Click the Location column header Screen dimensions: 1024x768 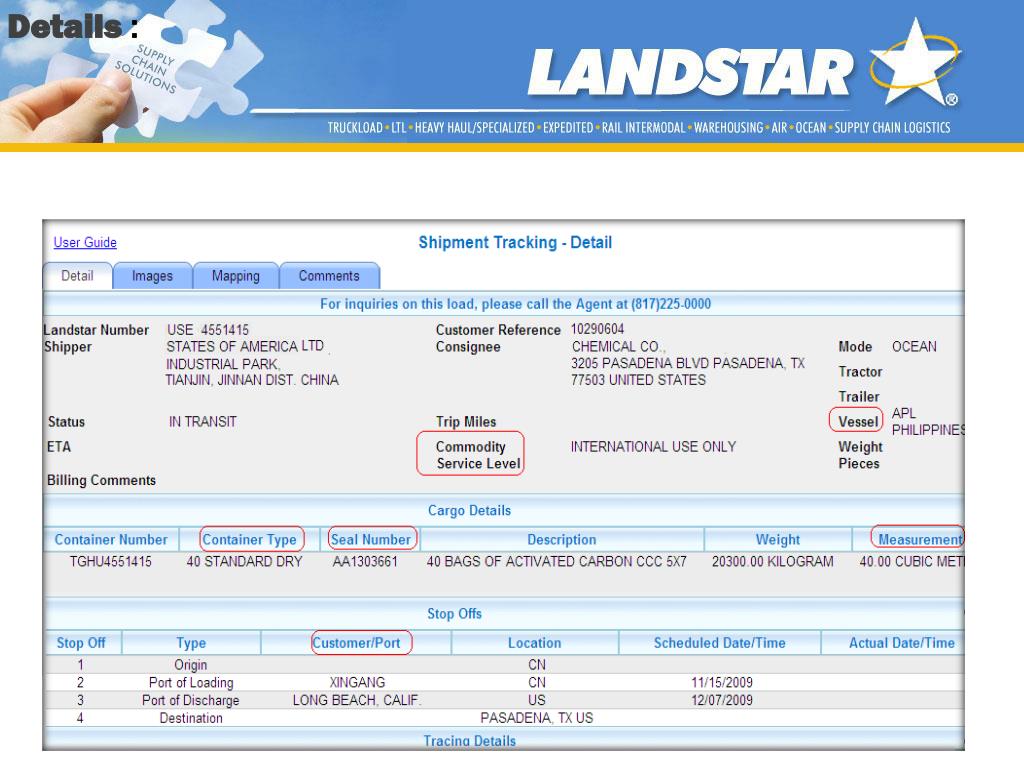point(534,643)
